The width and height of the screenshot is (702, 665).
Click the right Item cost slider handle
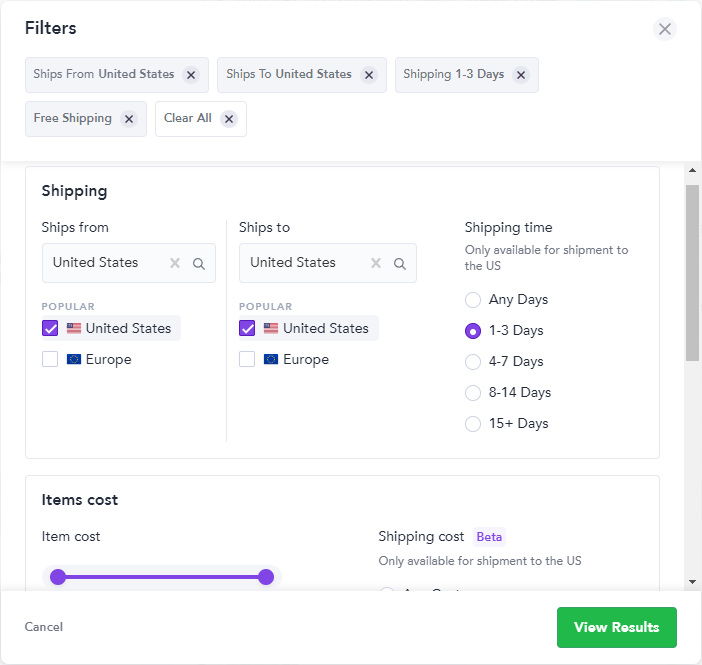[266, 577]
